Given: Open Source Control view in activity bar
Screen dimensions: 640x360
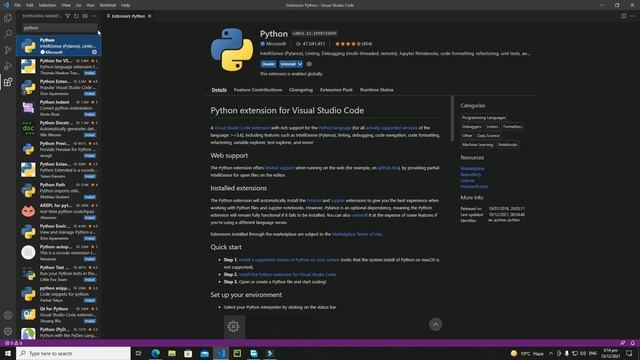Looking at the screenshot, I should [8, 50].
